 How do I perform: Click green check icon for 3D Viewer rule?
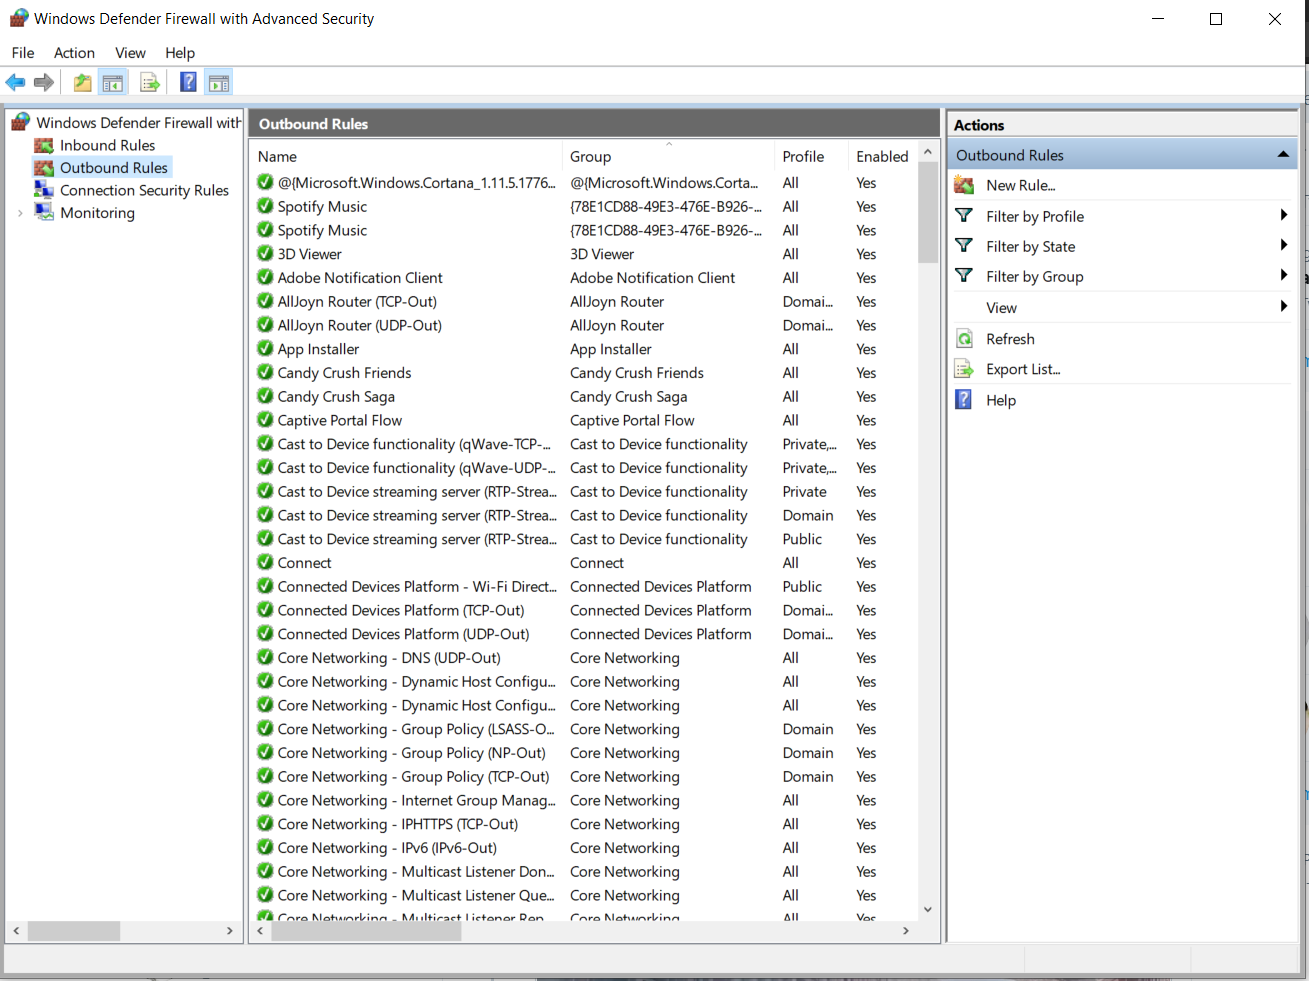(x=265, y=253)
